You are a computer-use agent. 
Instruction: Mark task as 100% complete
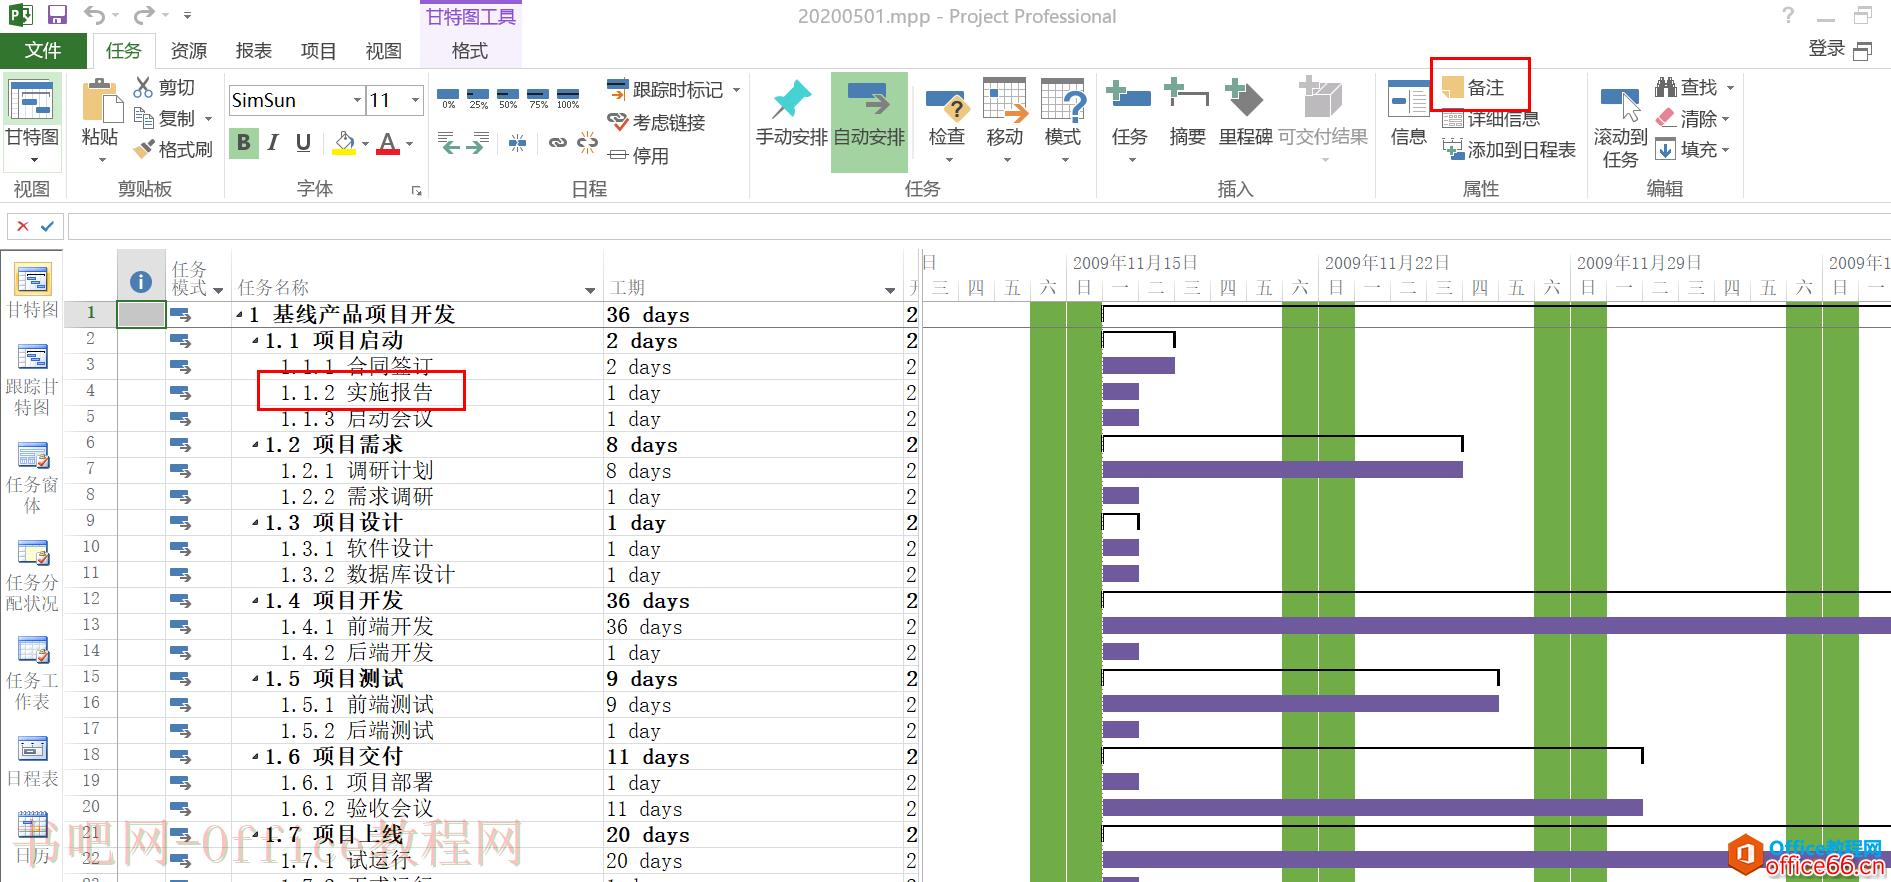(568, 98)
